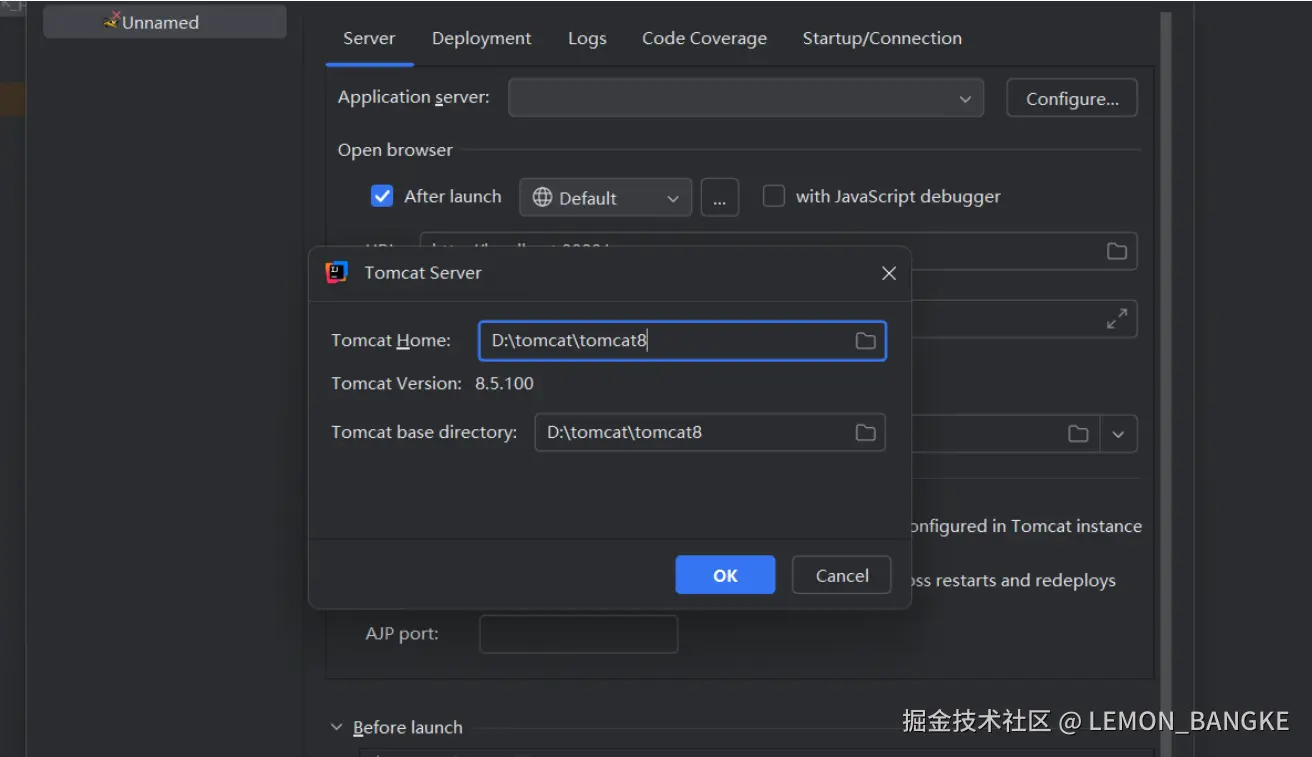Uncheck the After launch checkbox

[382, 196]
